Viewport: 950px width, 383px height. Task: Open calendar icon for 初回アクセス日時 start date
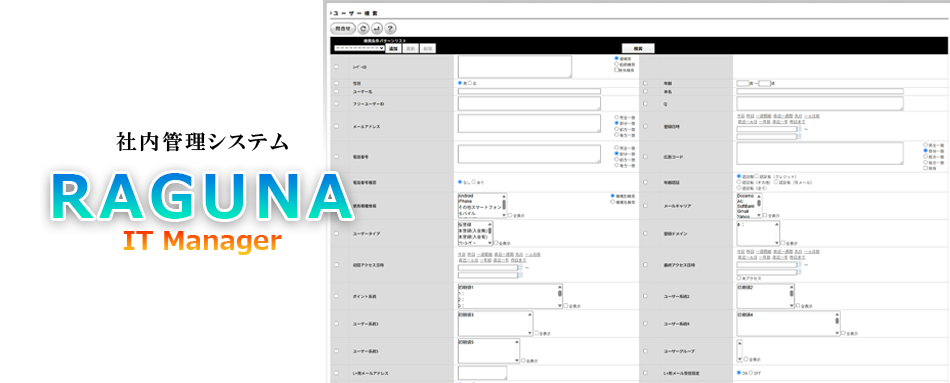[x=520, y=267]
